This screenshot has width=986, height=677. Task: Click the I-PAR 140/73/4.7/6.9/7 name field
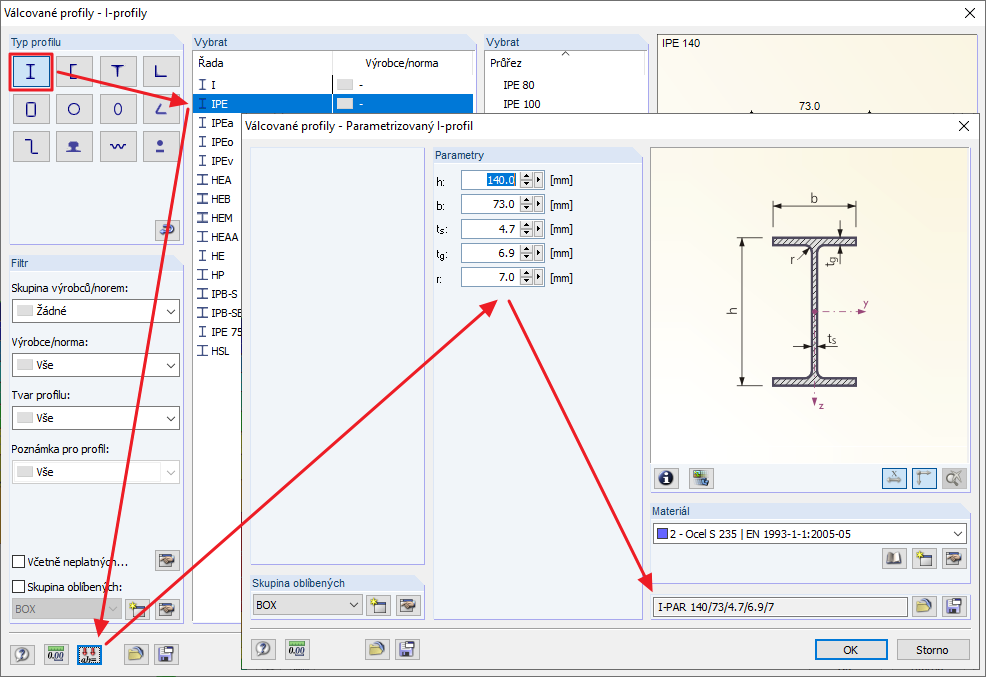(780, 607)
